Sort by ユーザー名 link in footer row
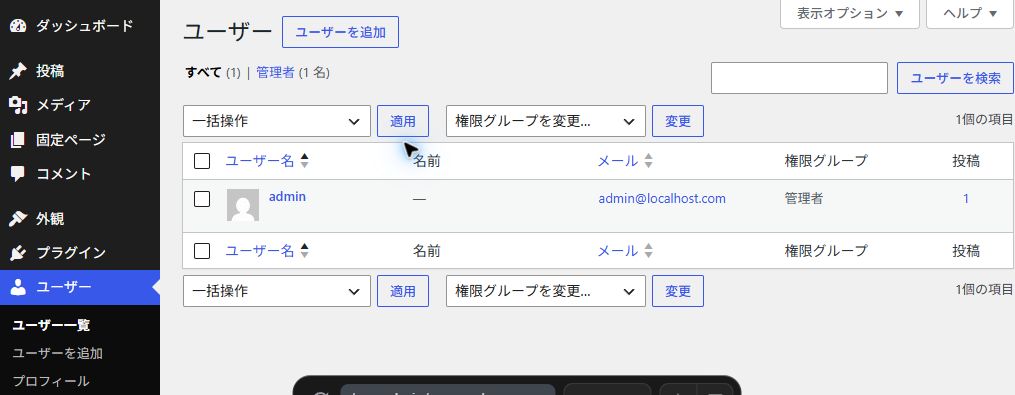The width and height of the screenshot is (1015, 395). coord(260,251)
